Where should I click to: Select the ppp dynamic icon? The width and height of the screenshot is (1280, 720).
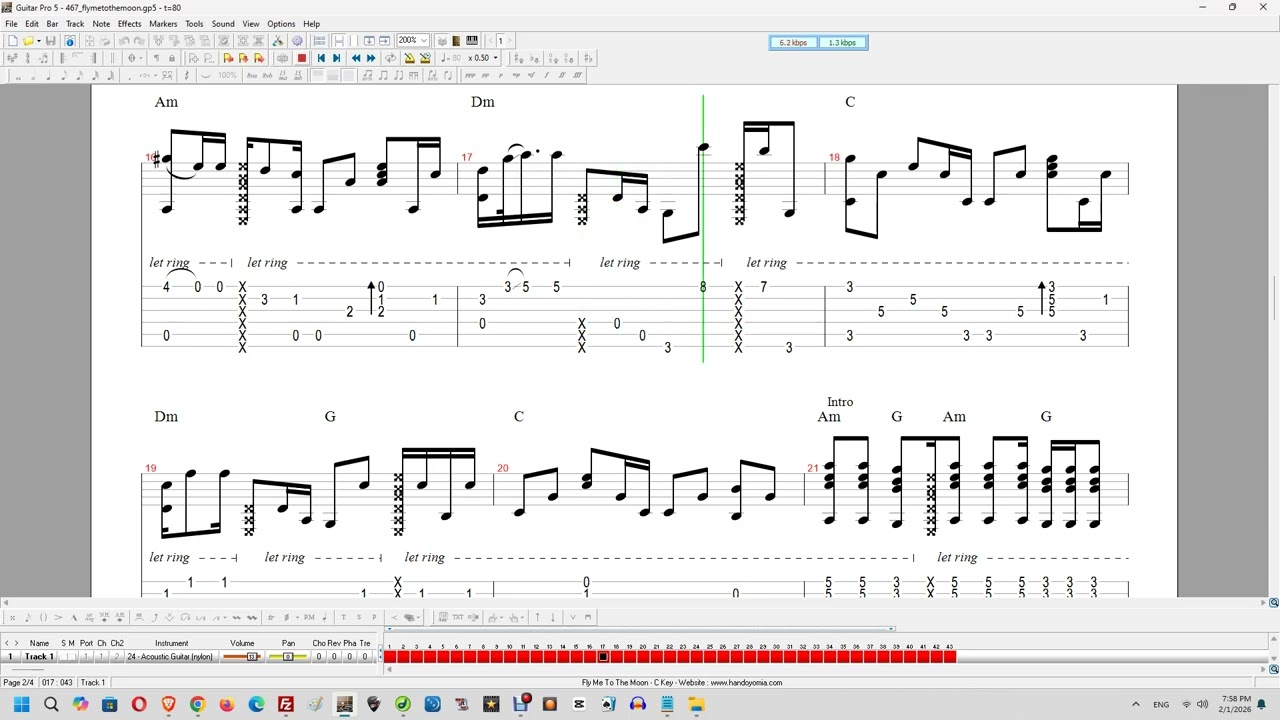pos(469,76)
